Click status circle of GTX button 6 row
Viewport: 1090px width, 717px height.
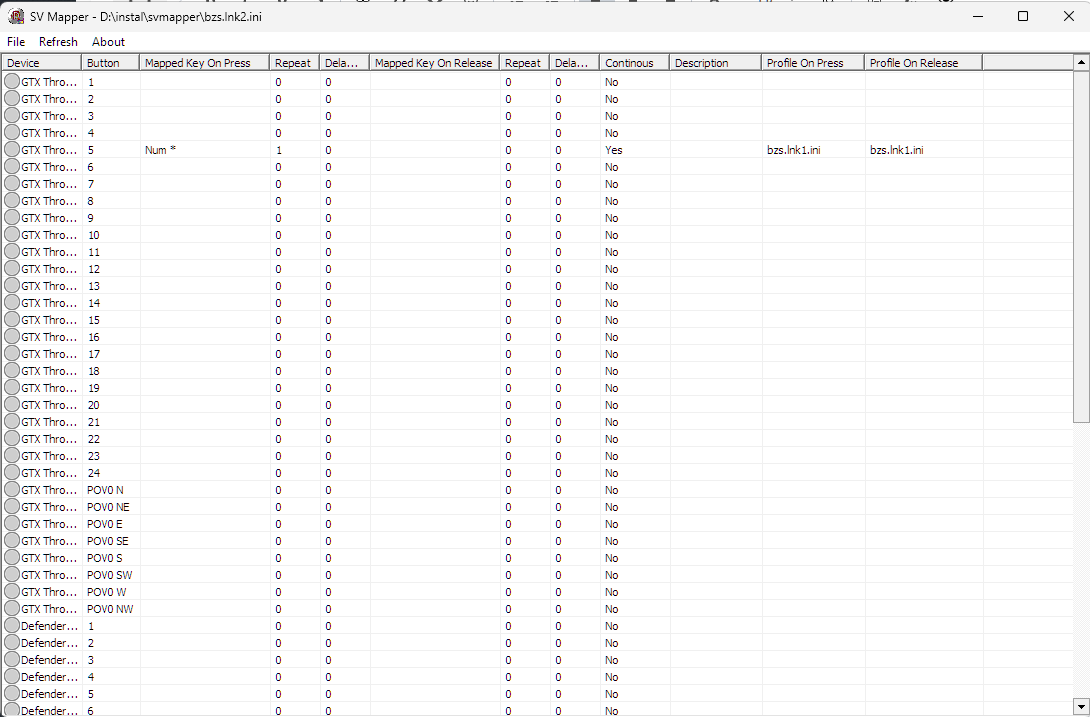(12, 167)
